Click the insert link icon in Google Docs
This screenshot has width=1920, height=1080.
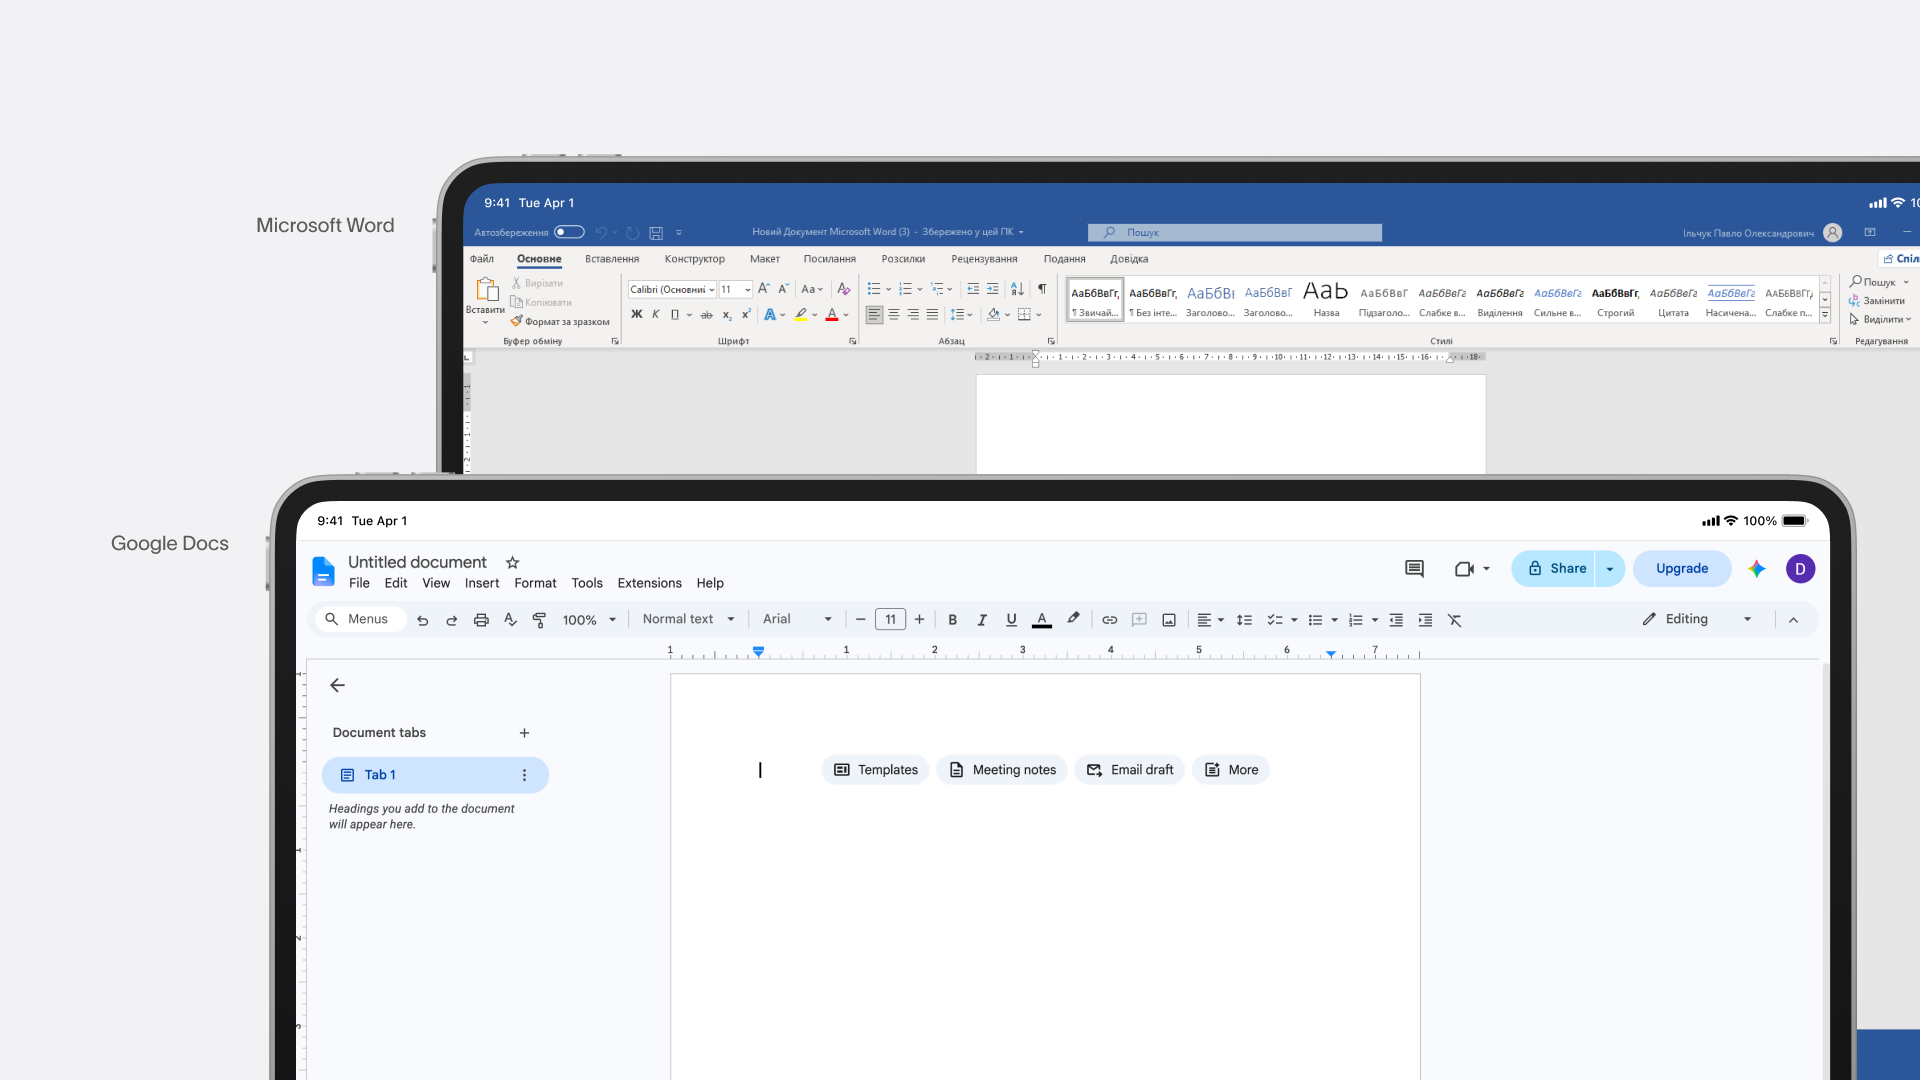1110,620
